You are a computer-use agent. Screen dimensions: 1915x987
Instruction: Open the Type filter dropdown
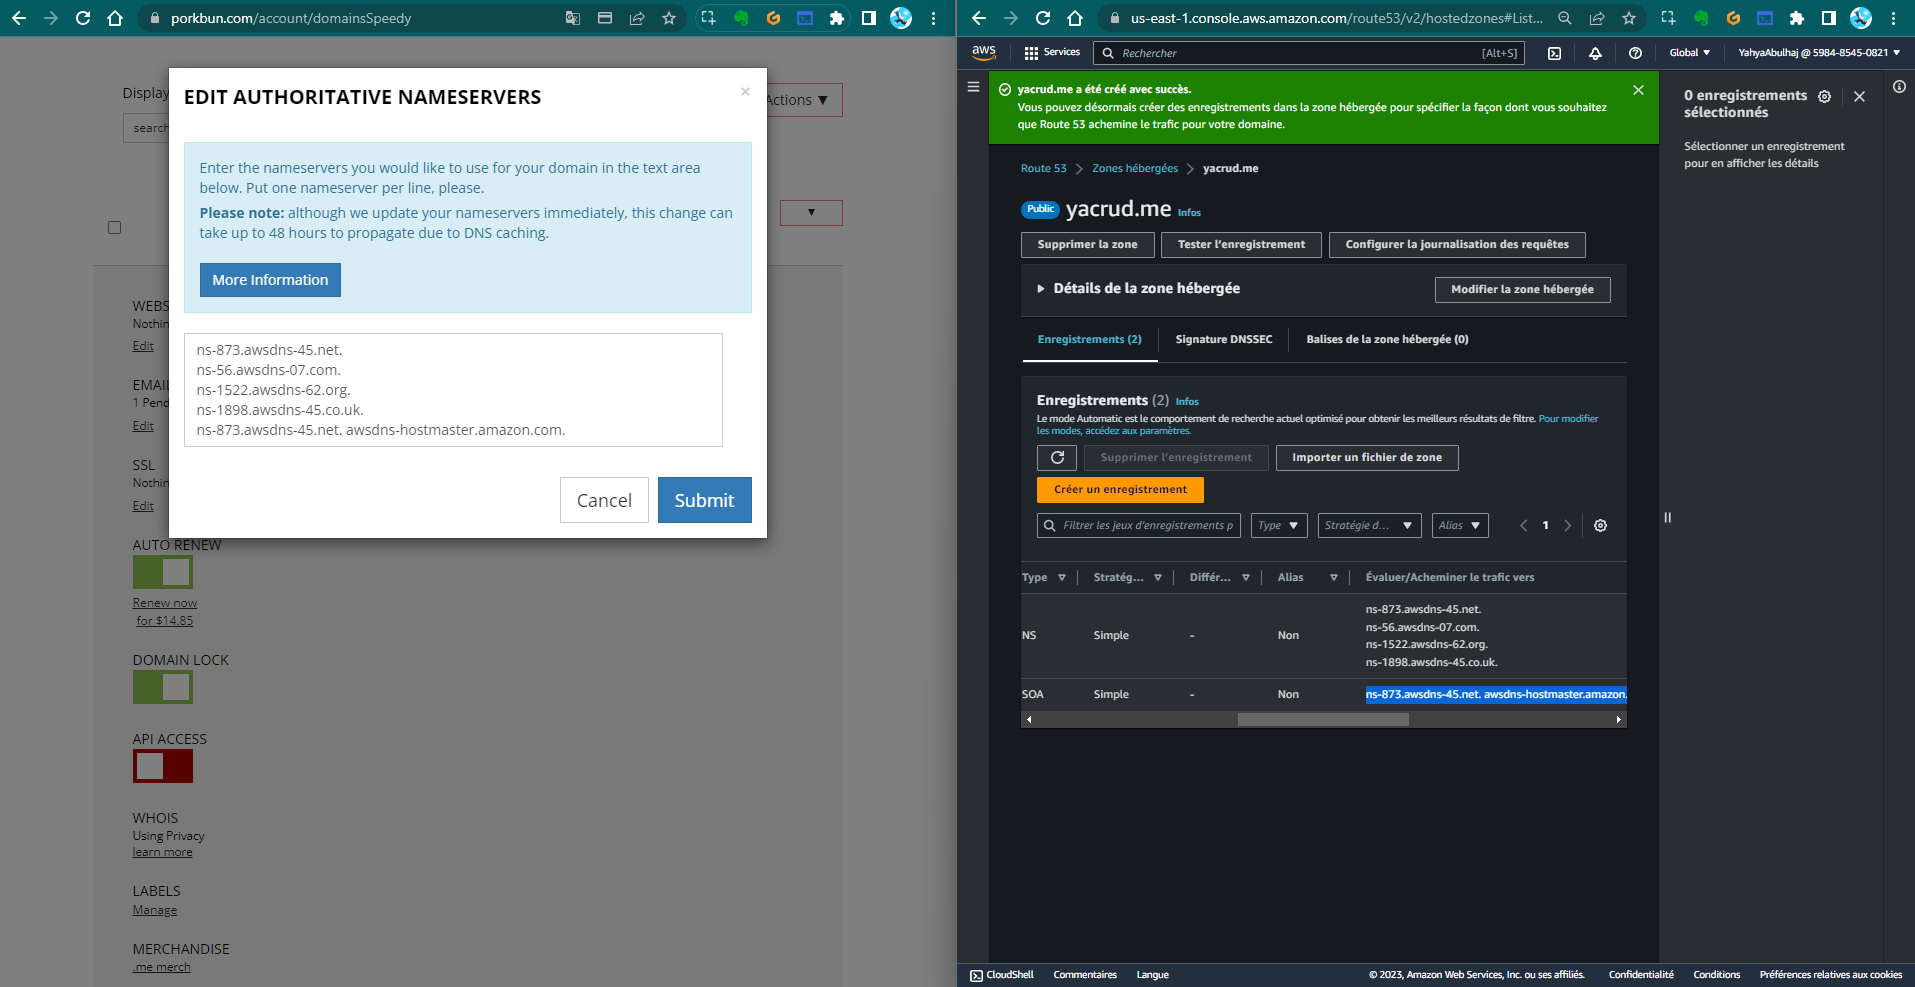1279,525
